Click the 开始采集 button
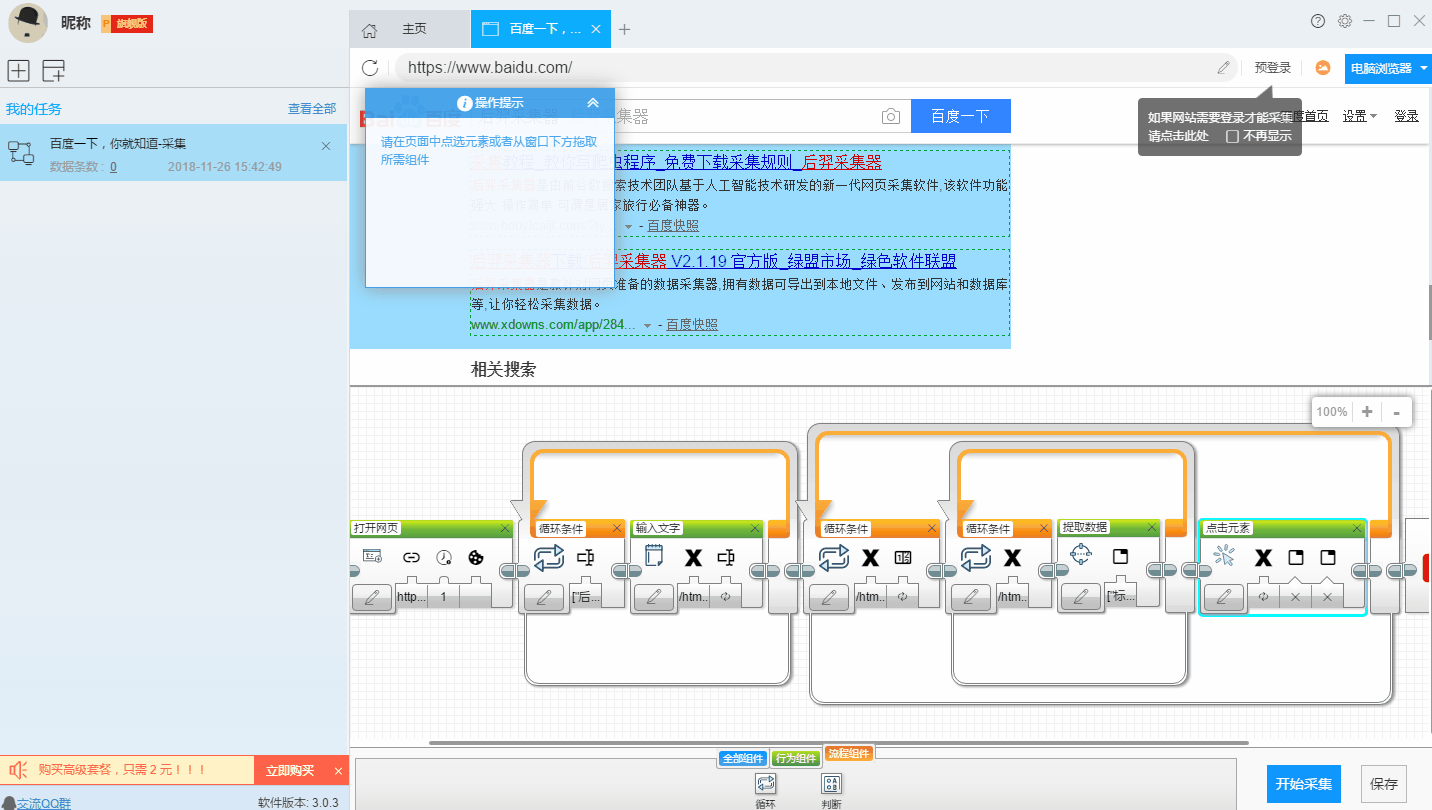 point(1303,784)
